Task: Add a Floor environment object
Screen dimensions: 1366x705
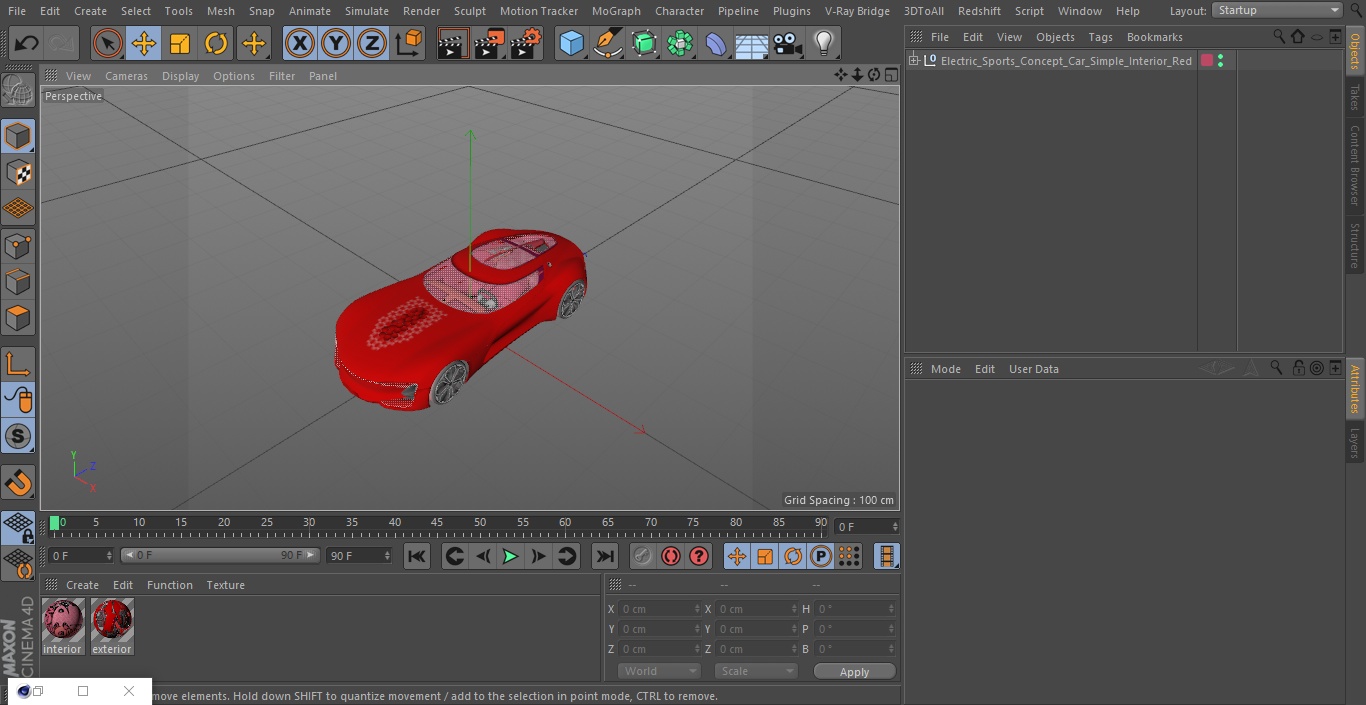Action: point(752,43)
